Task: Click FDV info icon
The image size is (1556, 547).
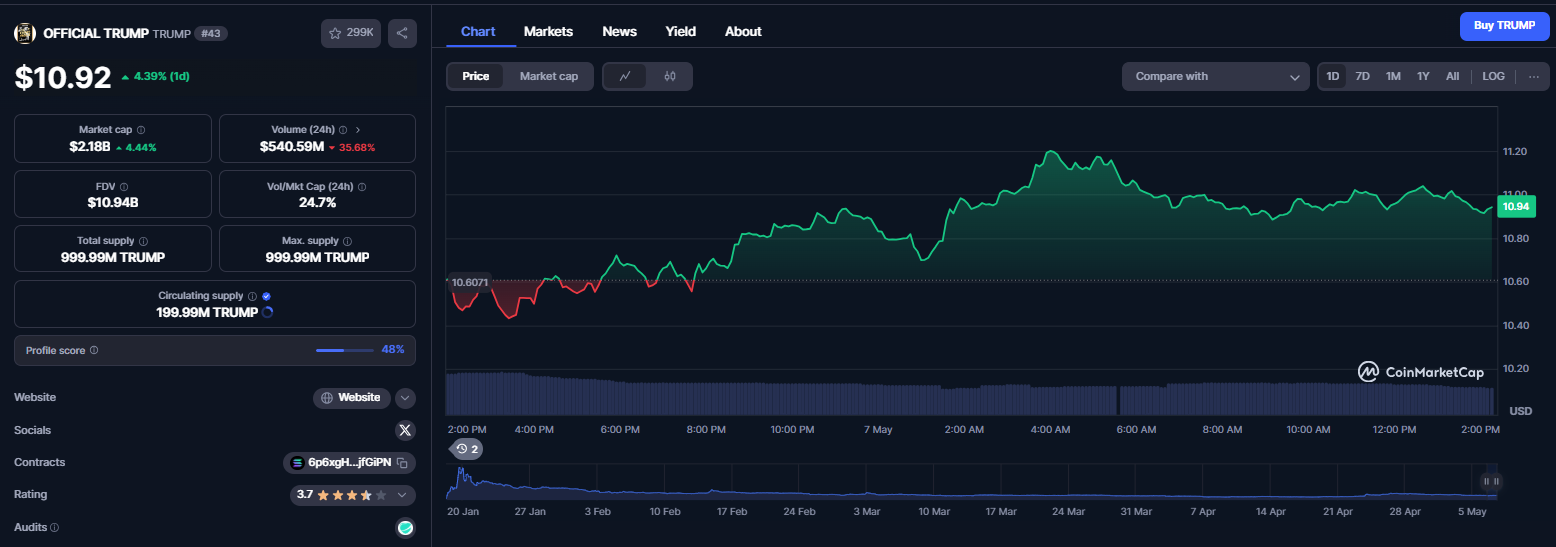Action: pyautogui.click(x=124, y=186)
